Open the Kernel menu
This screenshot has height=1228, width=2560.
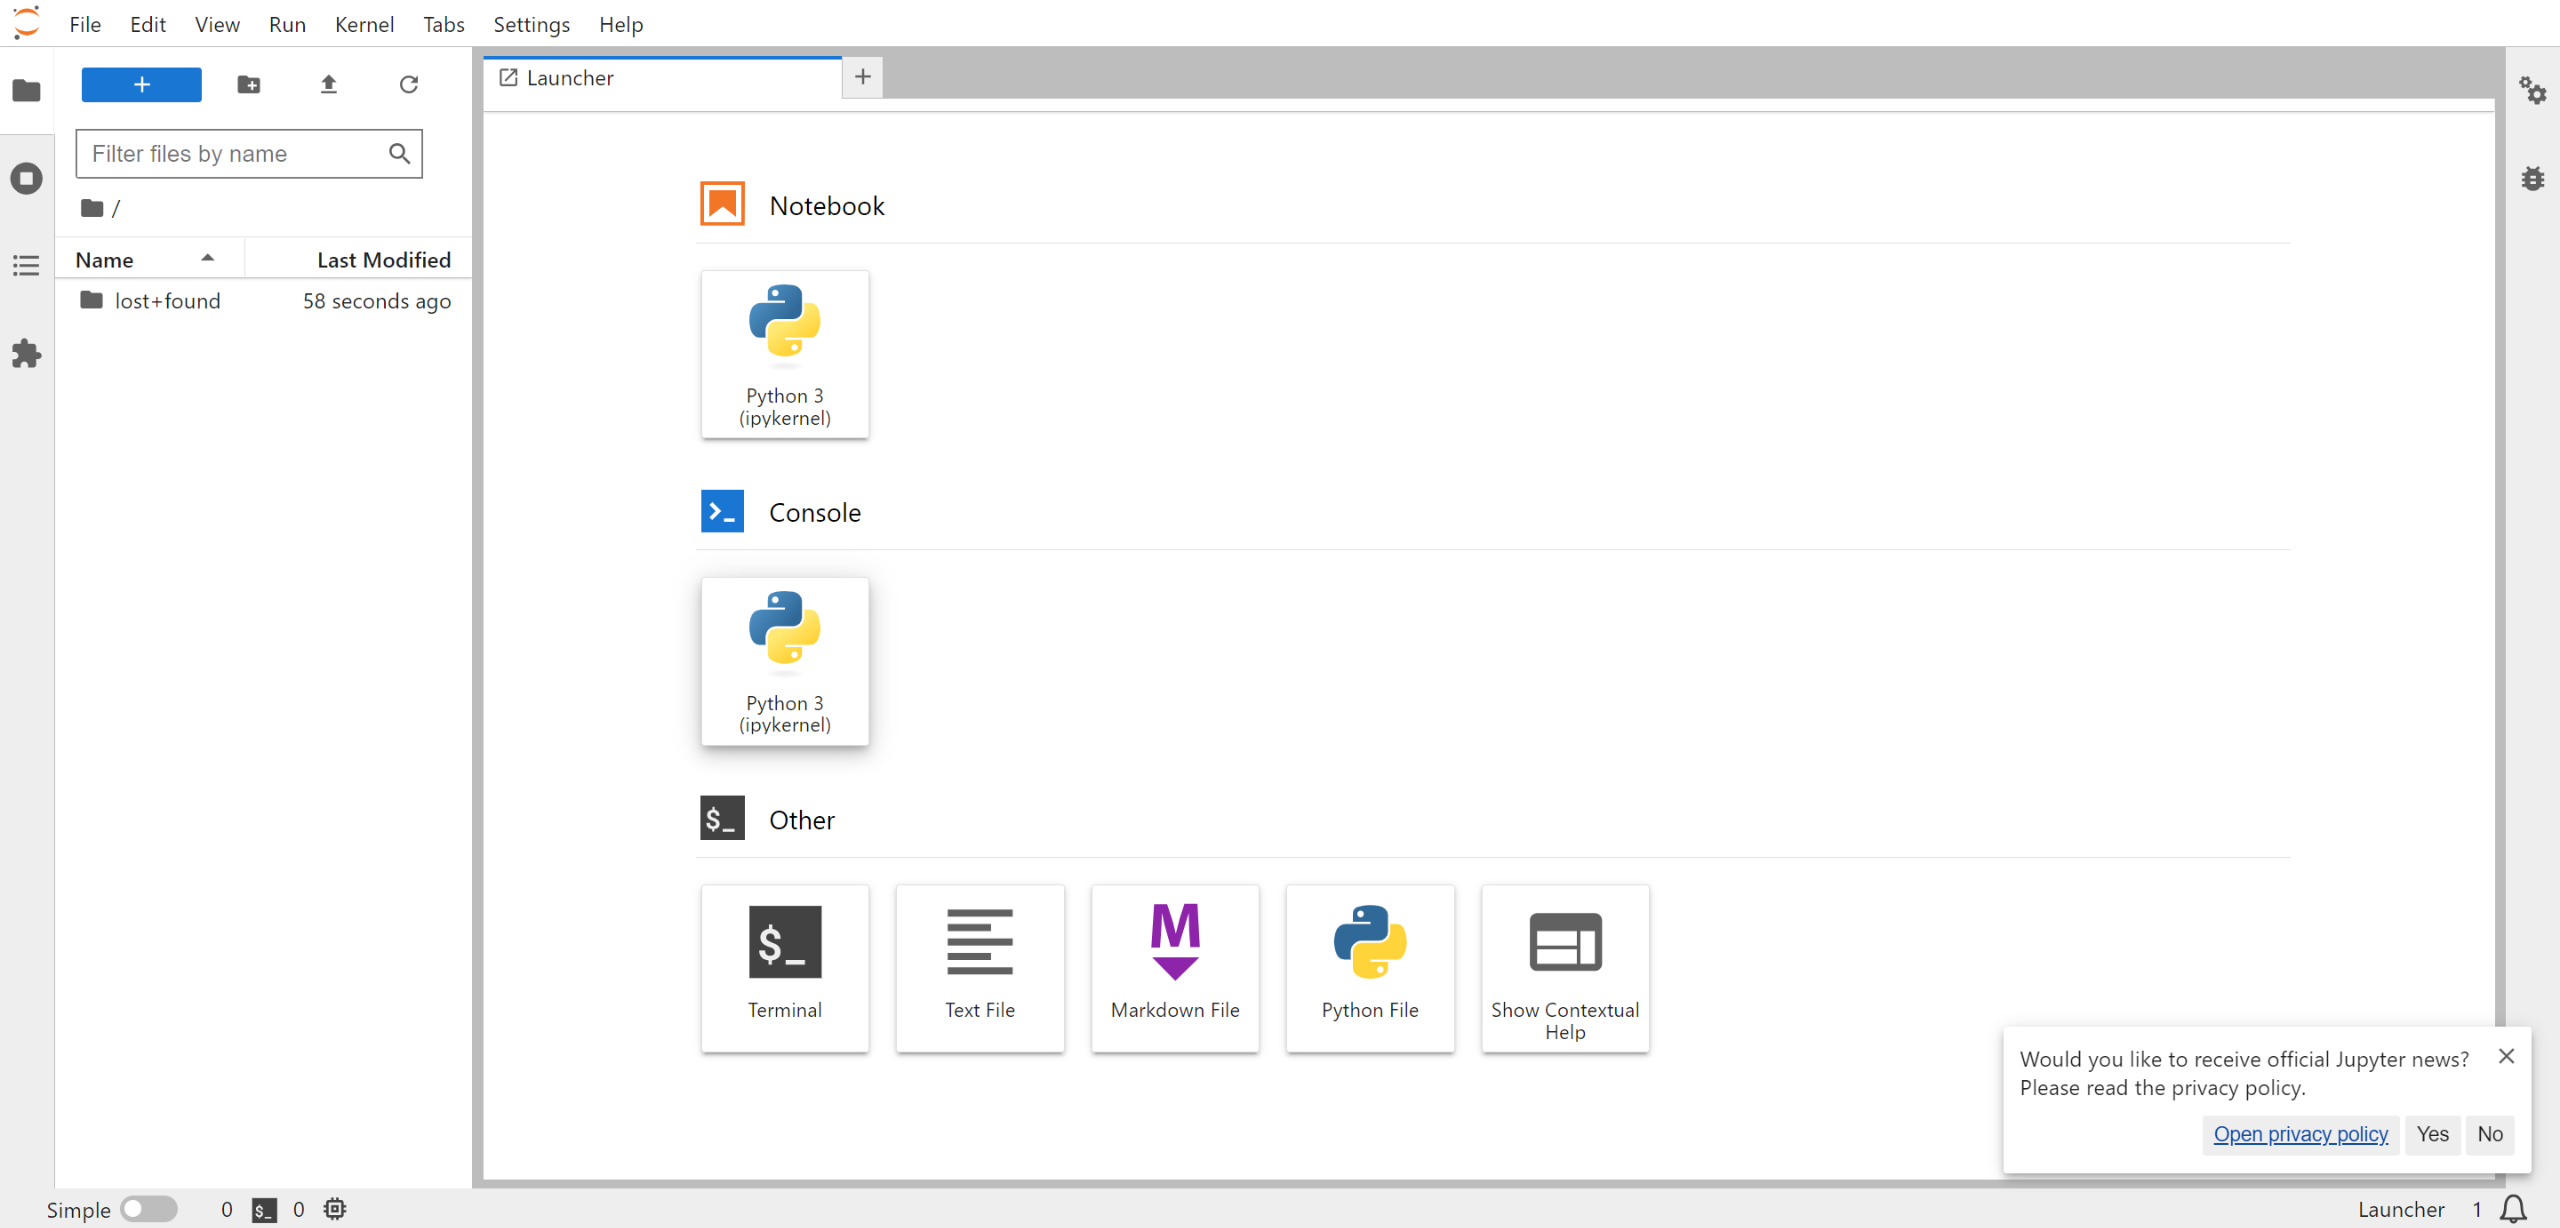[364, 24]
